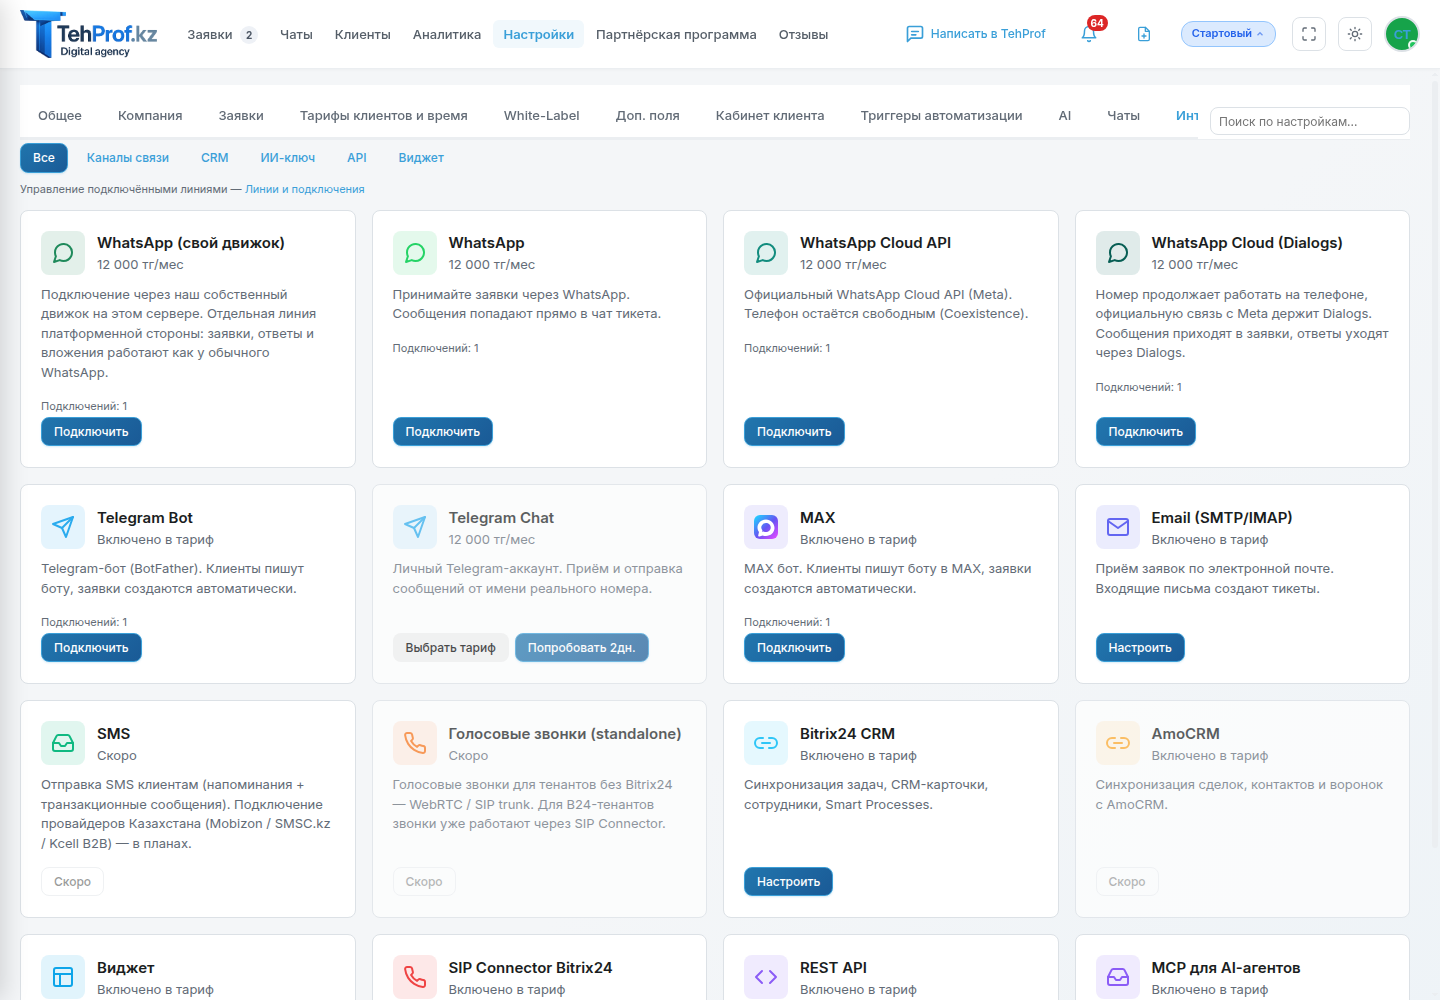The height and width of the screenshot is (1000, 1440).
Task: Click the Telegram Chat paper-plane icon
Action: pos(415,527)
